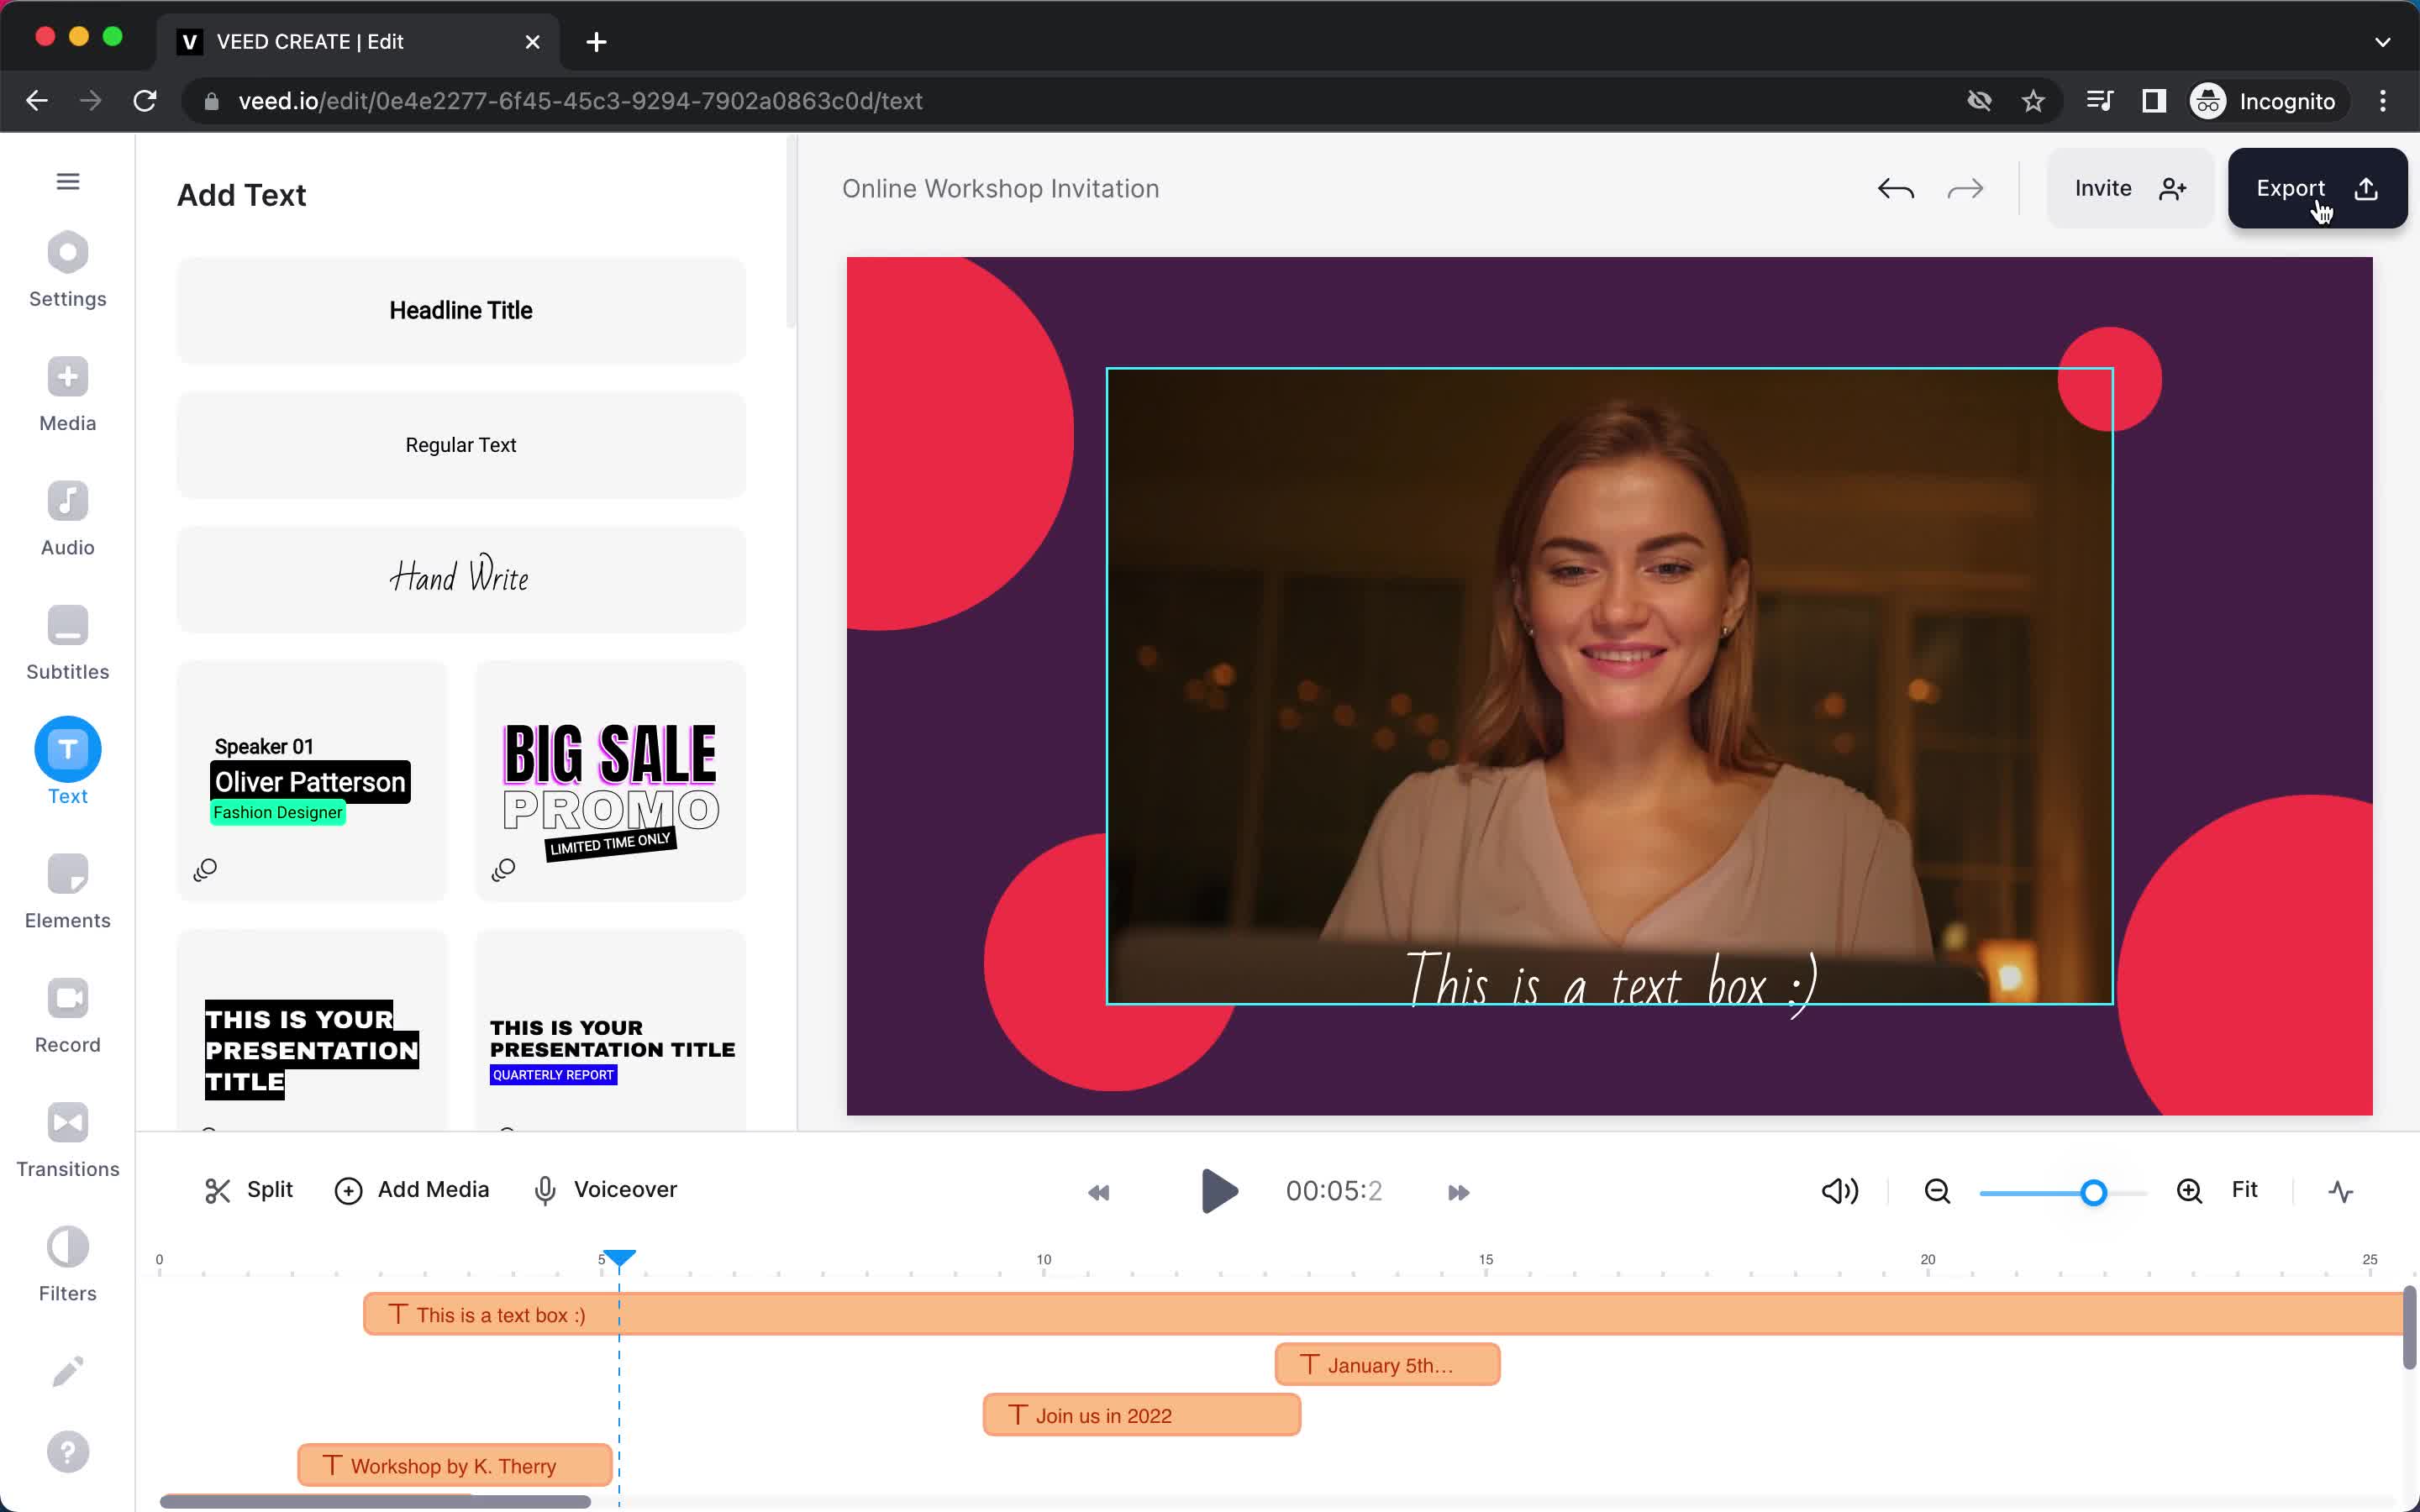
Task: Select the Headline Title text style
Action: (460, 310)
